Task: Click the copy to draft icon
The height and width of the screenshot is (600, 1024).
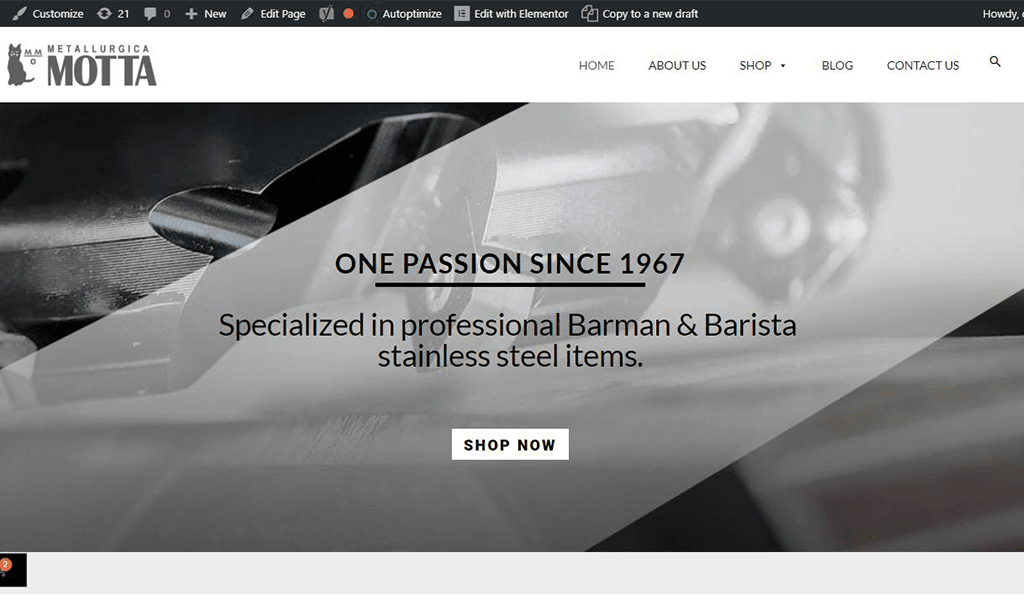Action: pos(589,13)
